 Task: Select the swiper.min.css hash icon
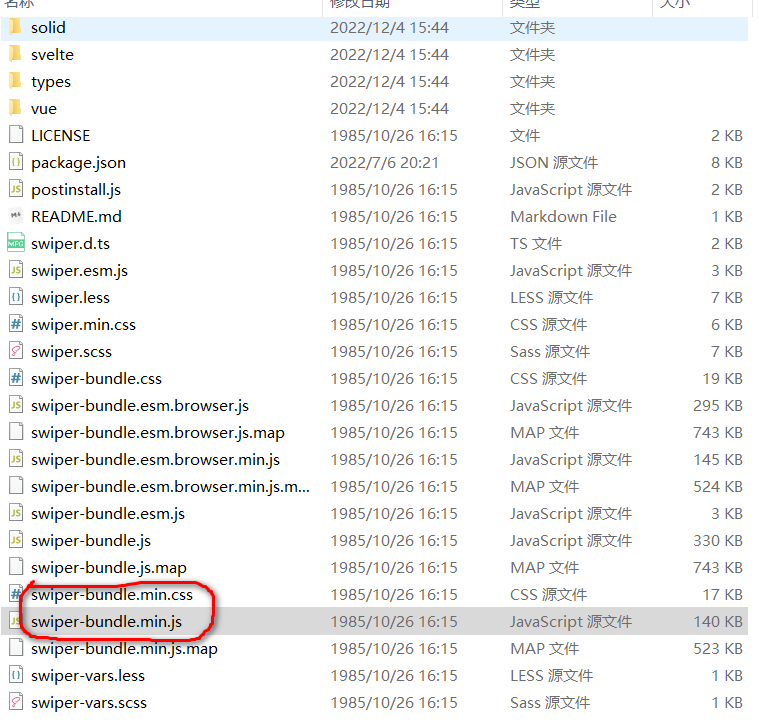point(16,324)
